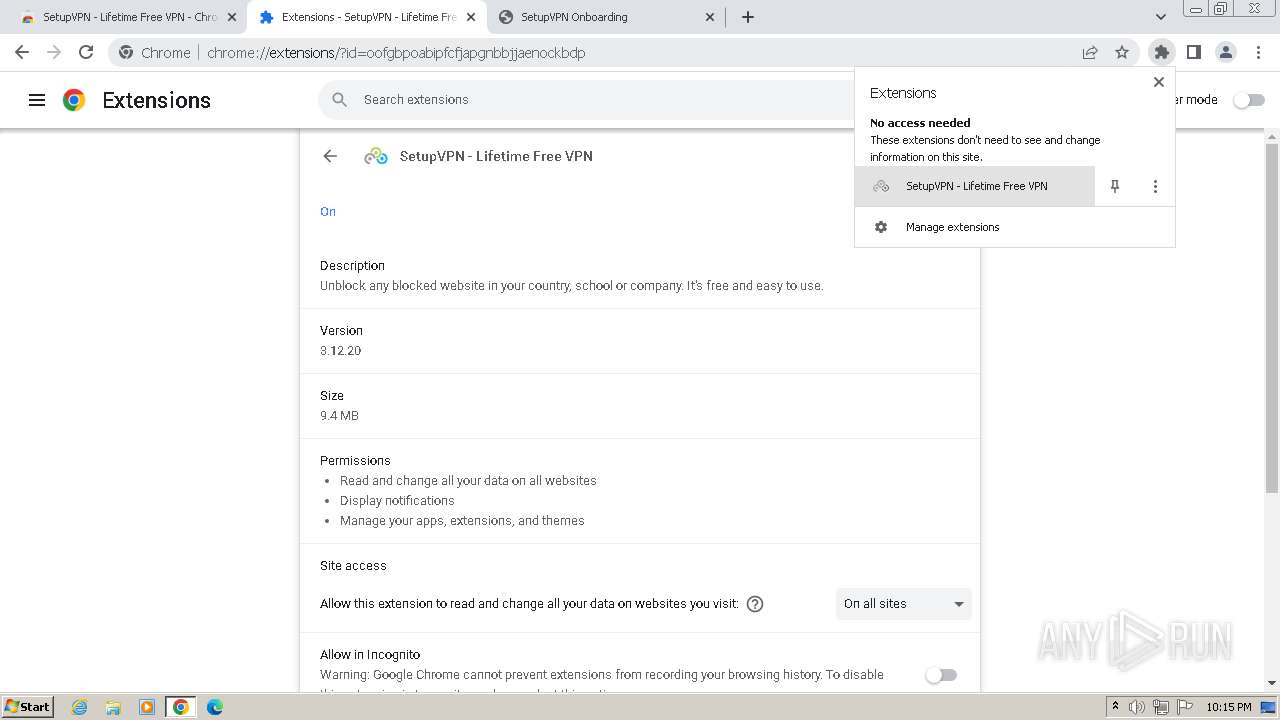This screenshot has width=1280, height=720.
Task: Click version number 3.12.20
Action: [341, 351]
